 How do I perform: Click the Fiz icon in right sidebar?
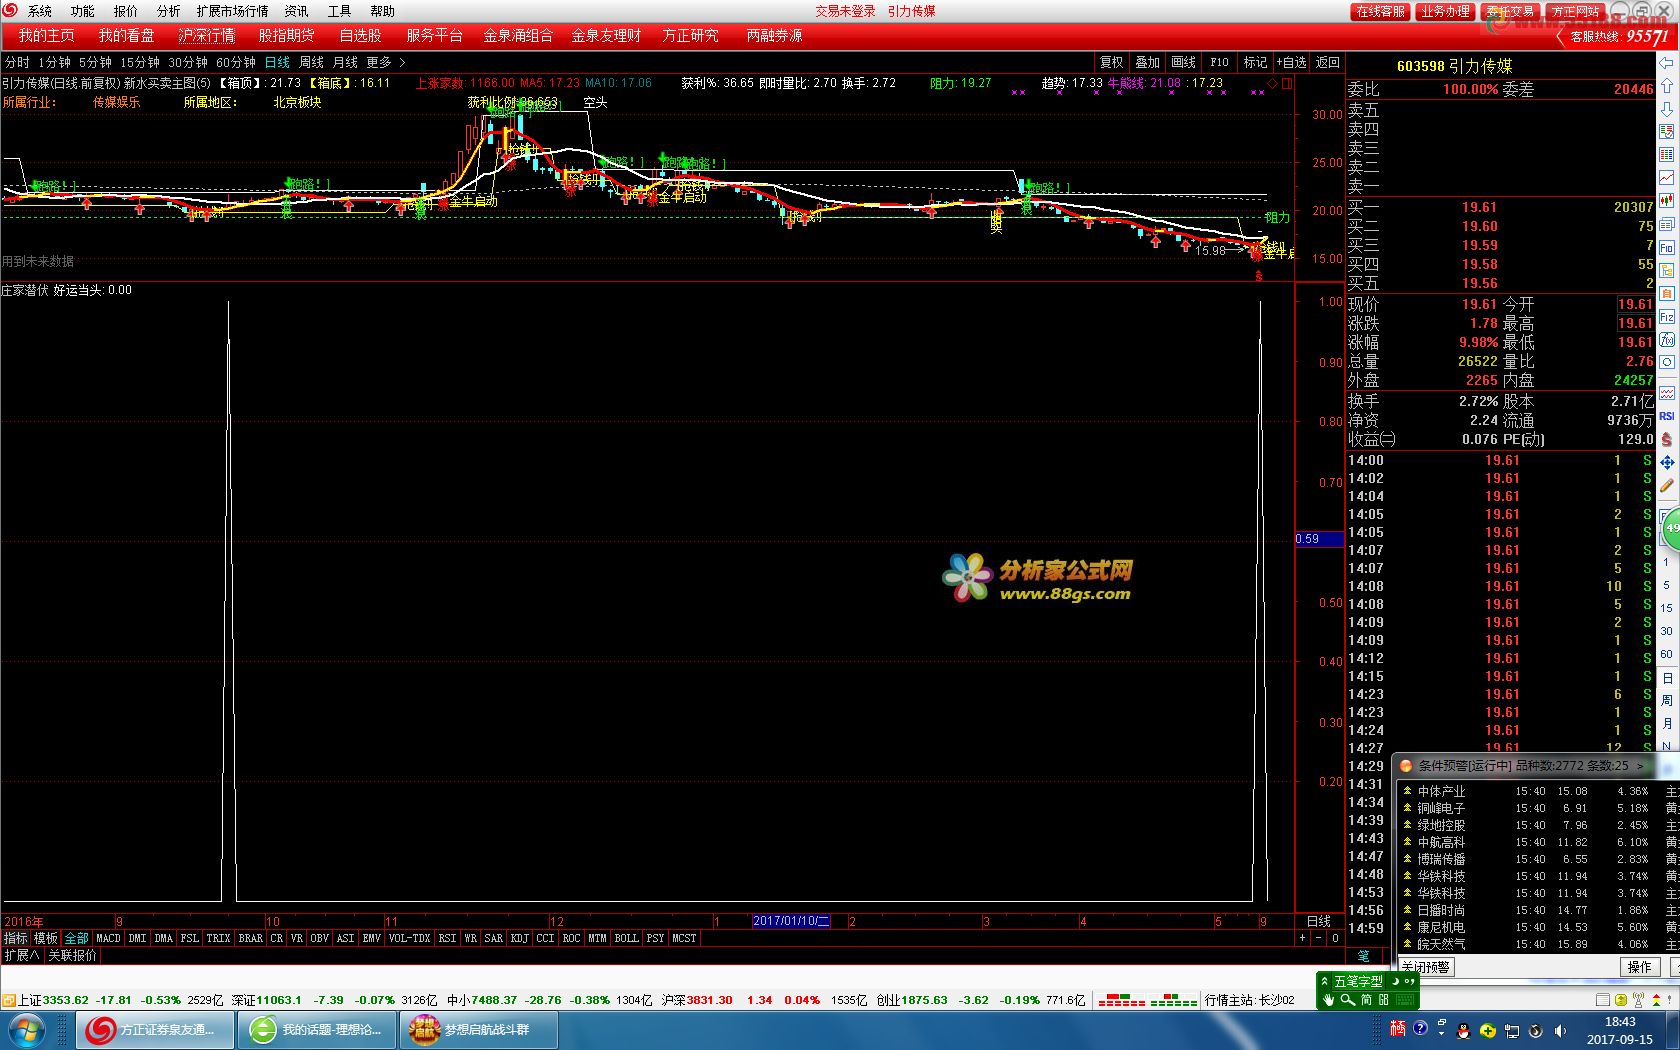[1667, 317]
